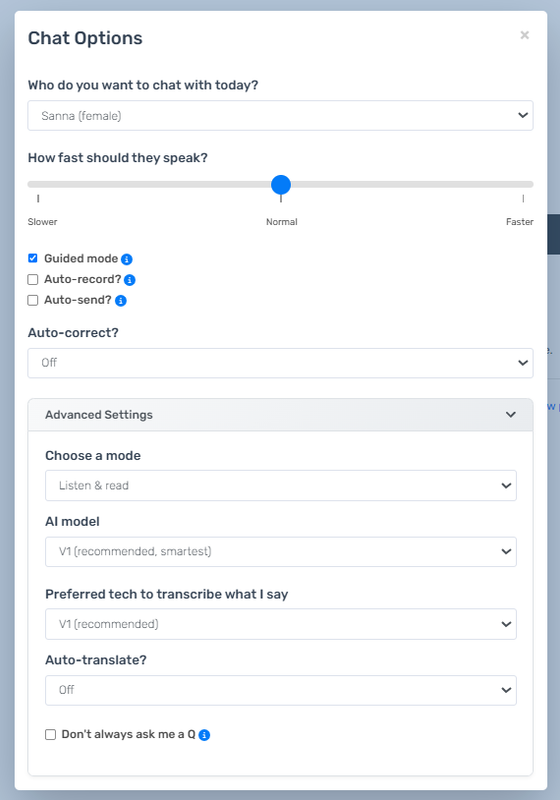Close the Chat Options dialog
The height and width of the screenshot is (800, 560).
point(524,35)
